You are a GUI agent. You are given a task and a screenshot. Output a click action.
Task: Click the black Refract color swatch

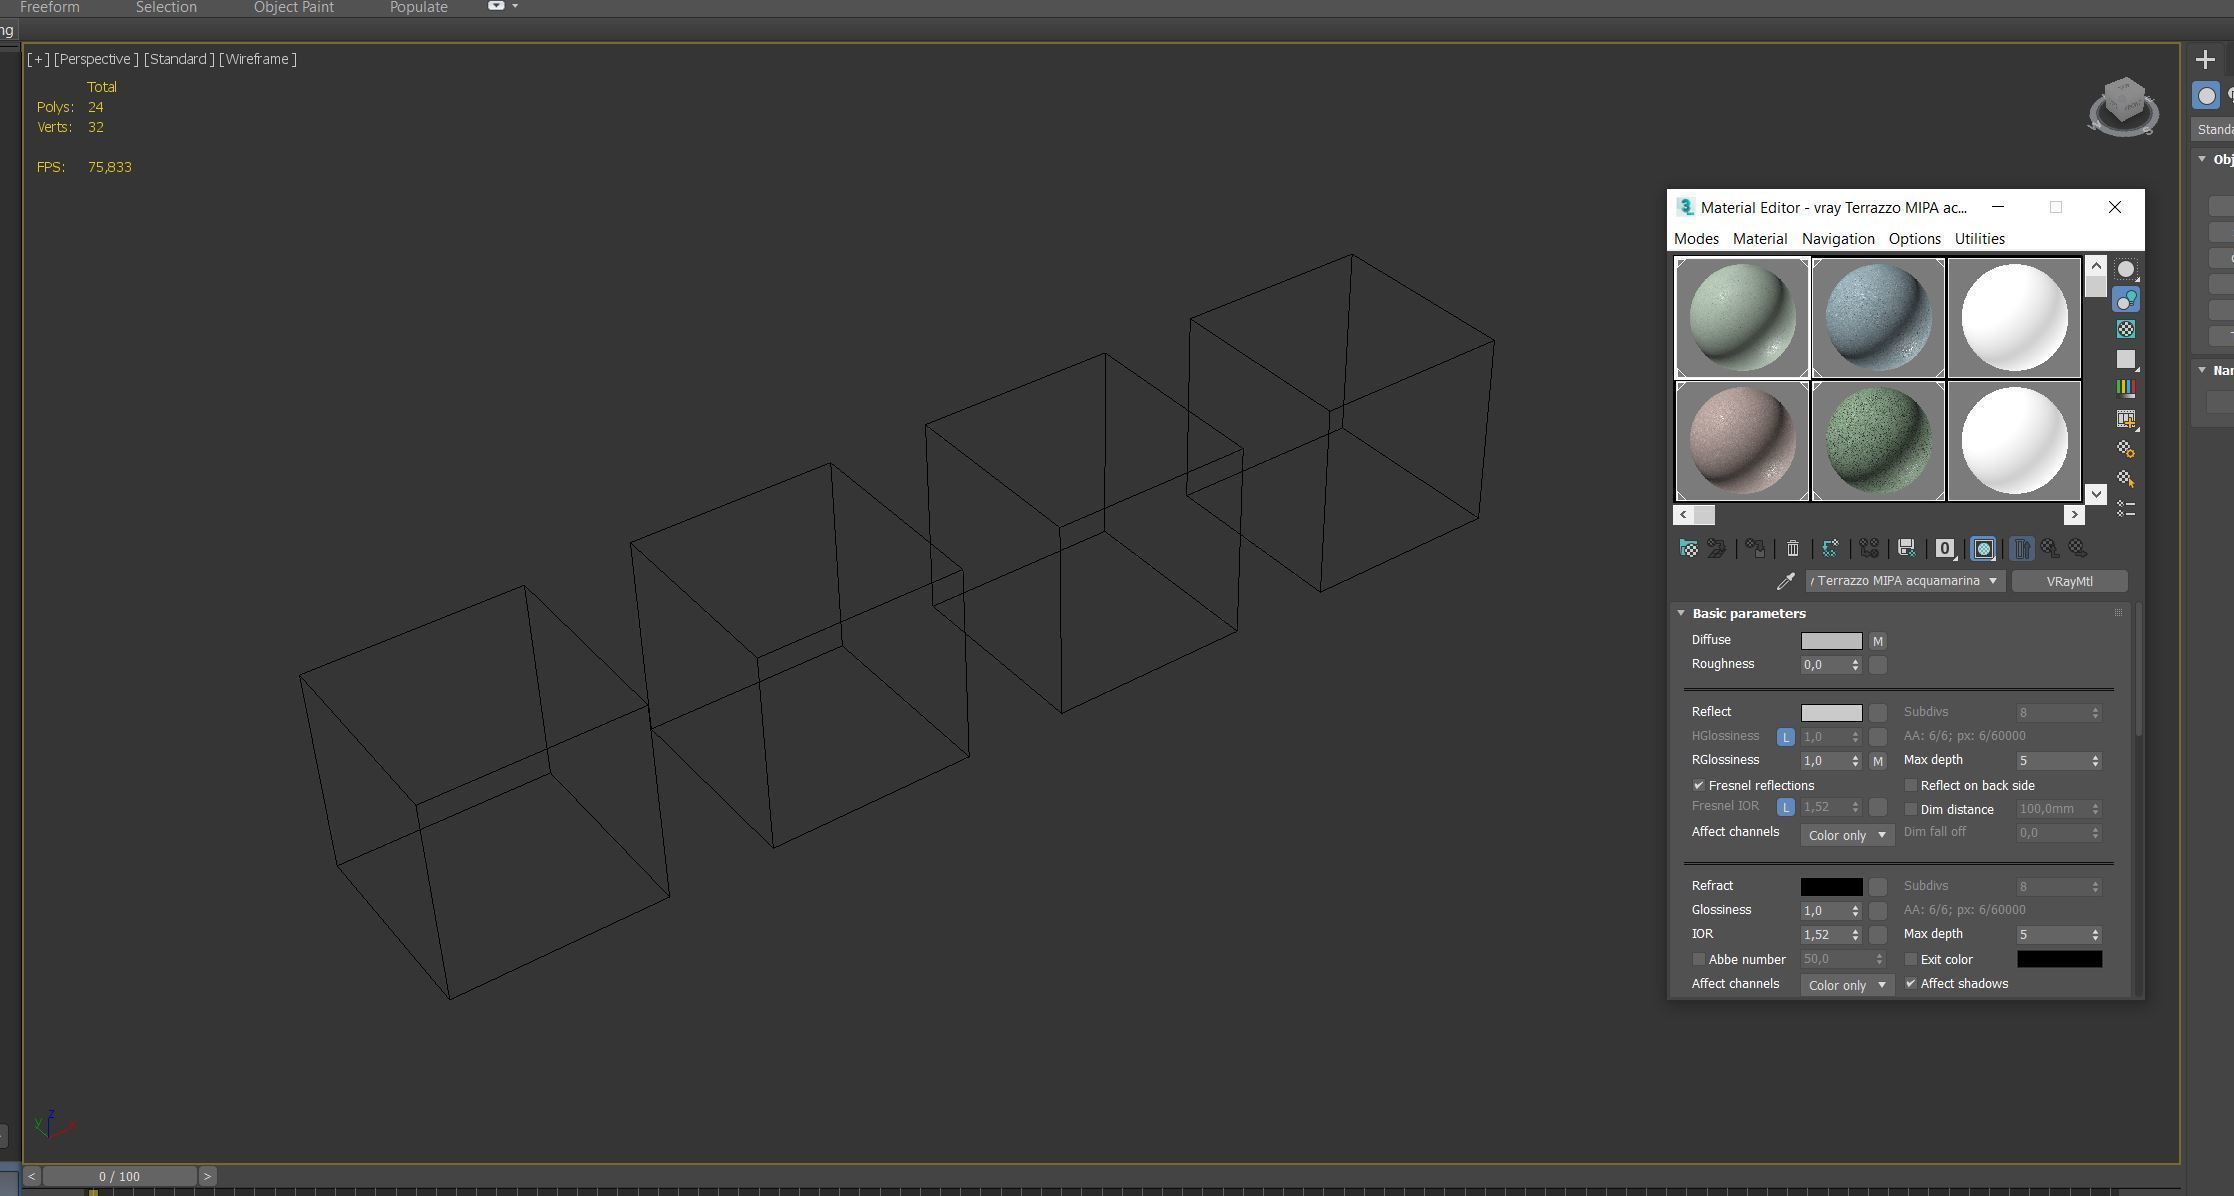[x=1831, y=887]
